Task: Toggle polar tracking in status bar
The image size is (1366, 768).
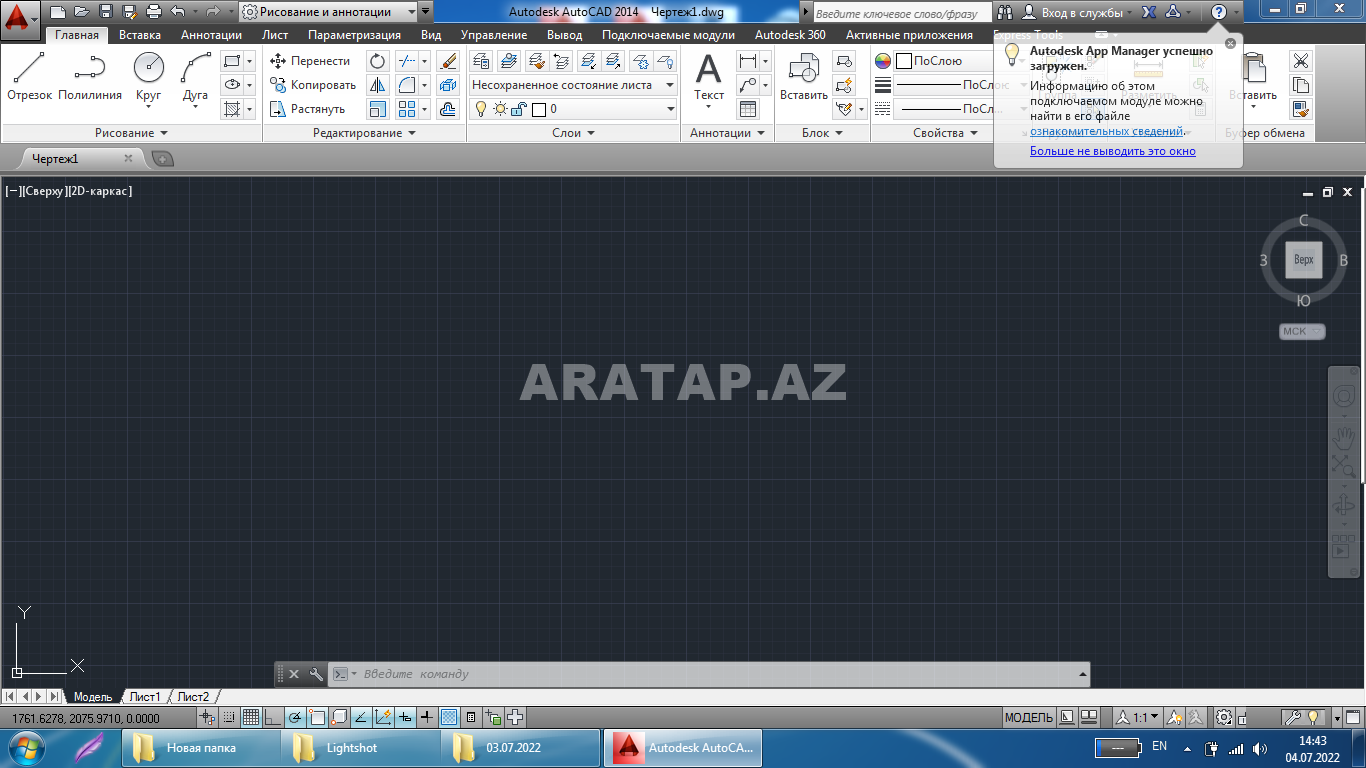Action: pos(295,717)
